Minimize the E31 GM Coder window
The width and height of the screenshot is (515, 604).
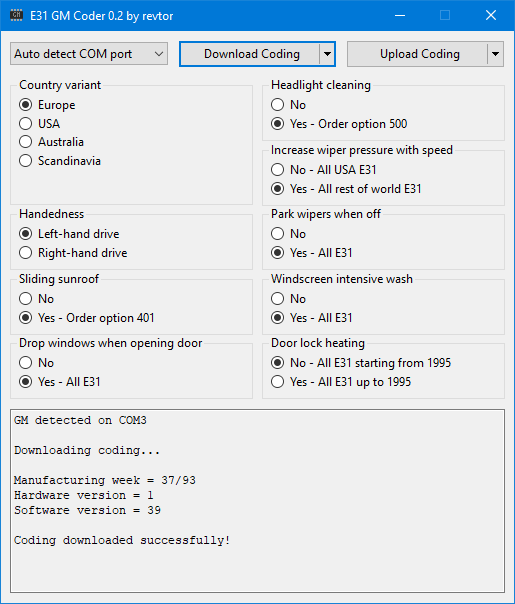[x=400, y=15]
